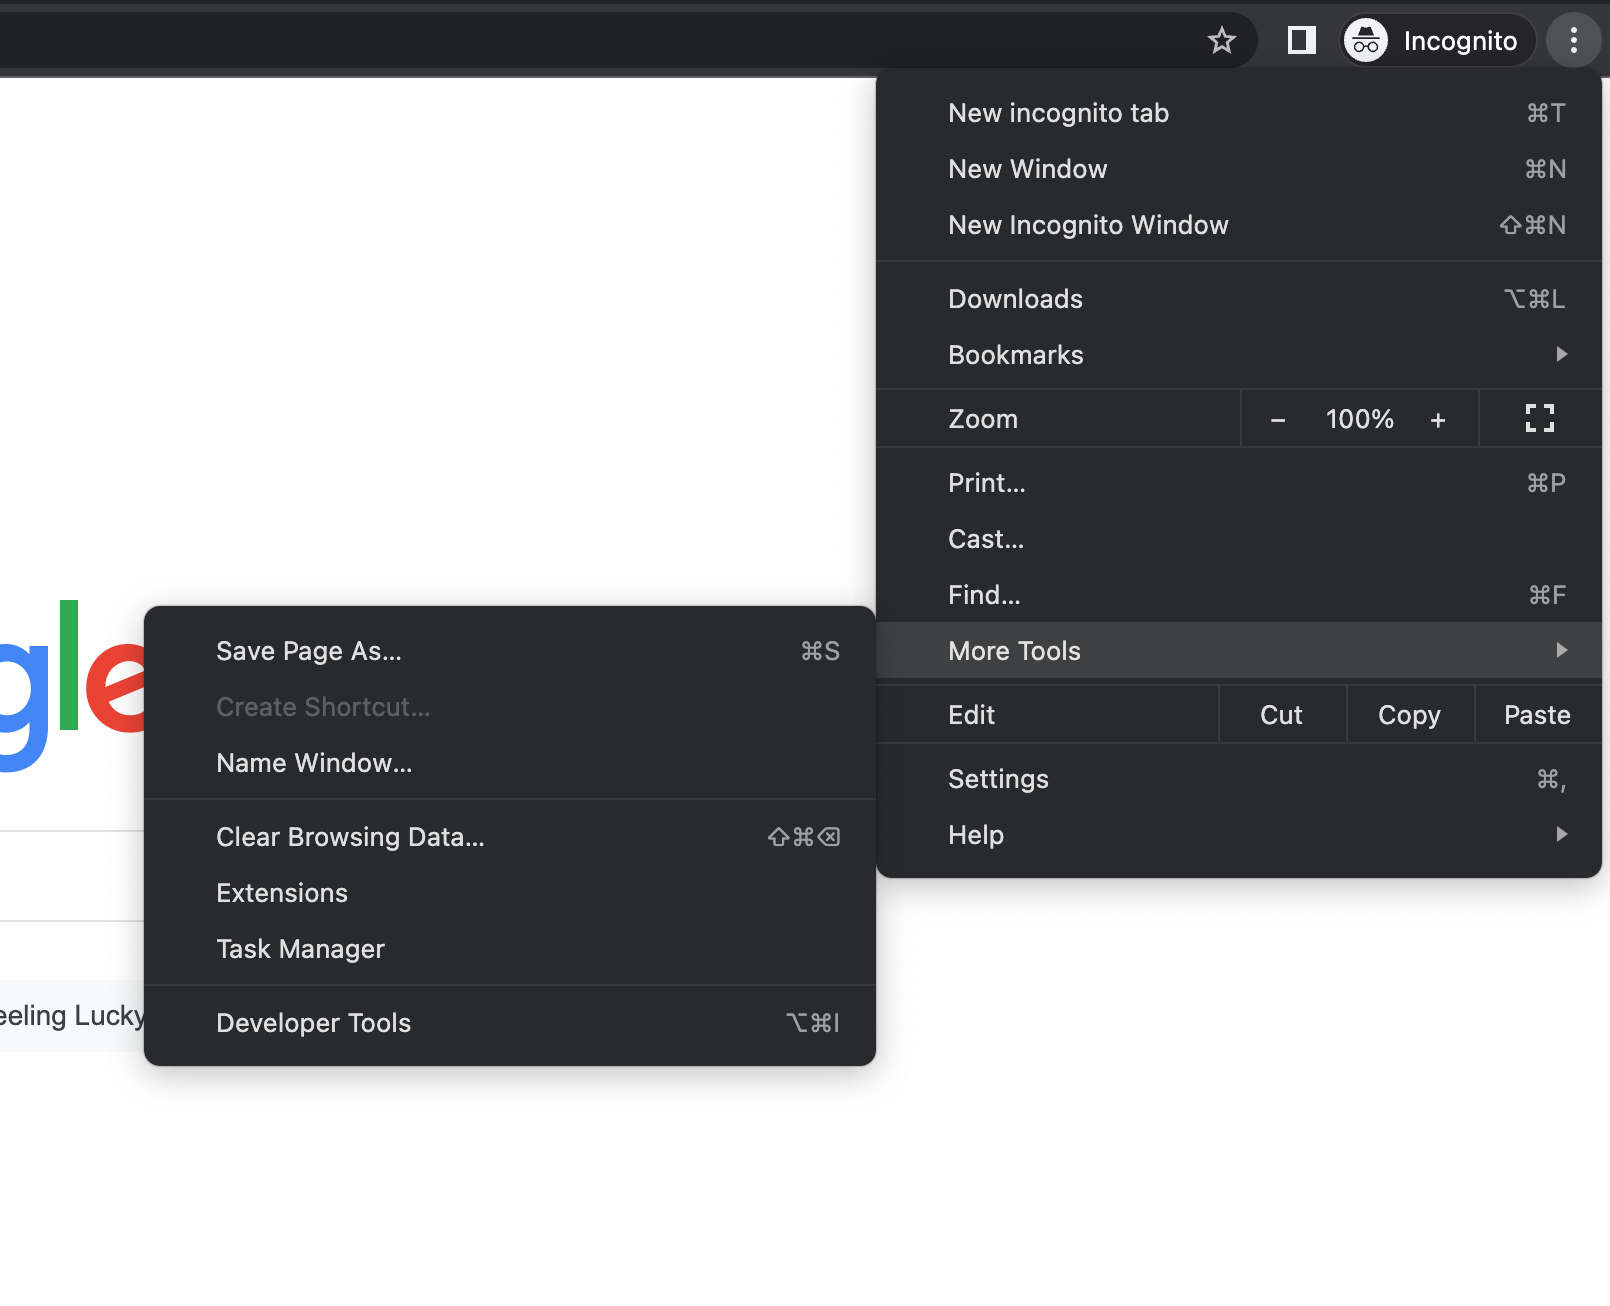This screenshot has height=1306, width=1610.
Task: Decrease zoom with minus button
Action: pyautogui.click(x=1277, y=420)
